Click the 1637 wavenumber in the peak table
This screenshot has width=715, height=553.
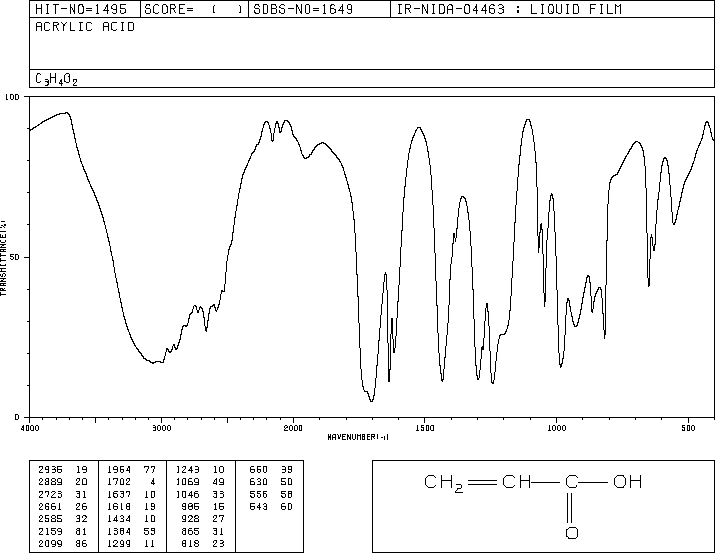click(x=119, y=494)
